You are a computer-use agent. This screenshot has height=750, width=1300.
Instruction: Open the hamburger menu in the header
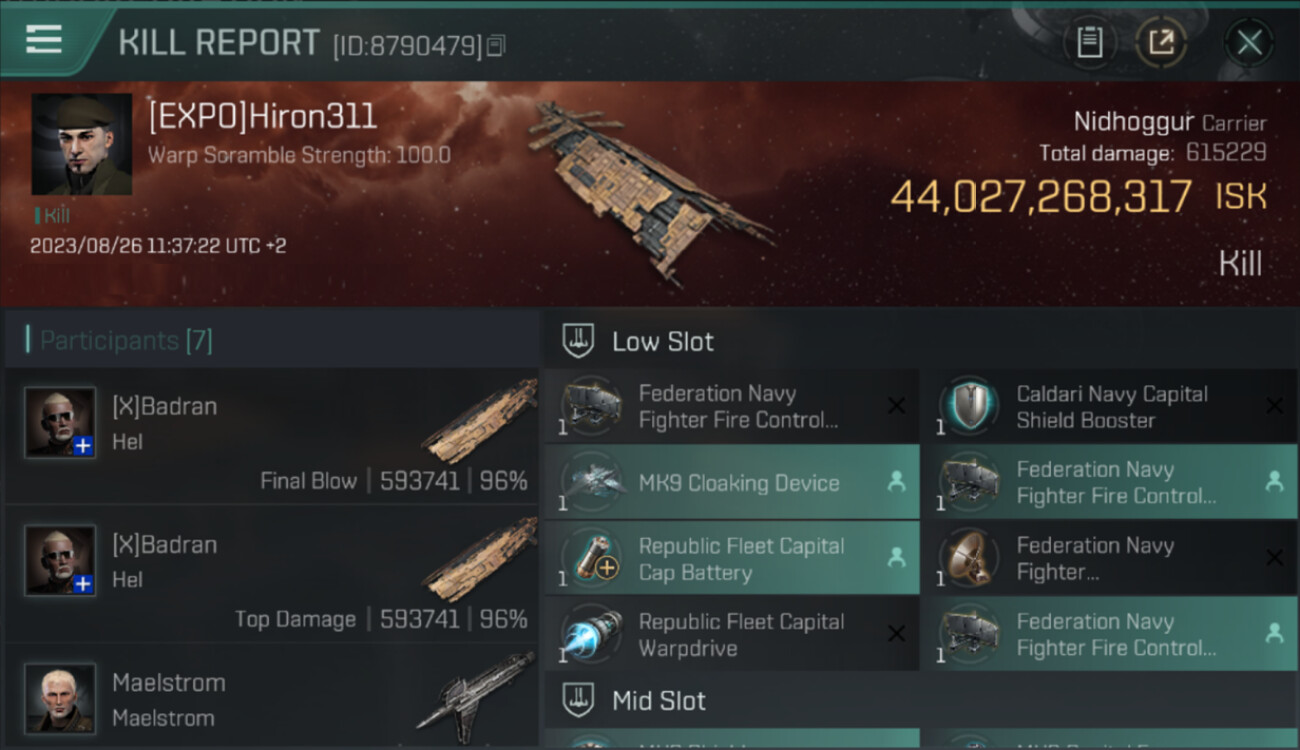pos(45,40)
